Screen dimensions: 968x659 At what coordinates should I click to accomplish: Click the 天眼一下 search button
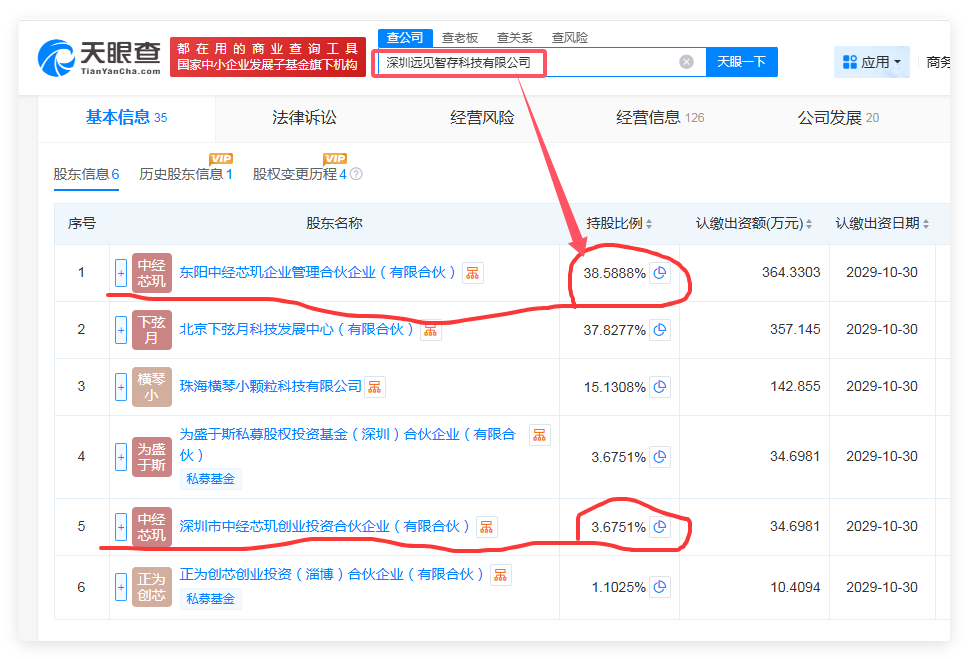[x=741, y=62]
